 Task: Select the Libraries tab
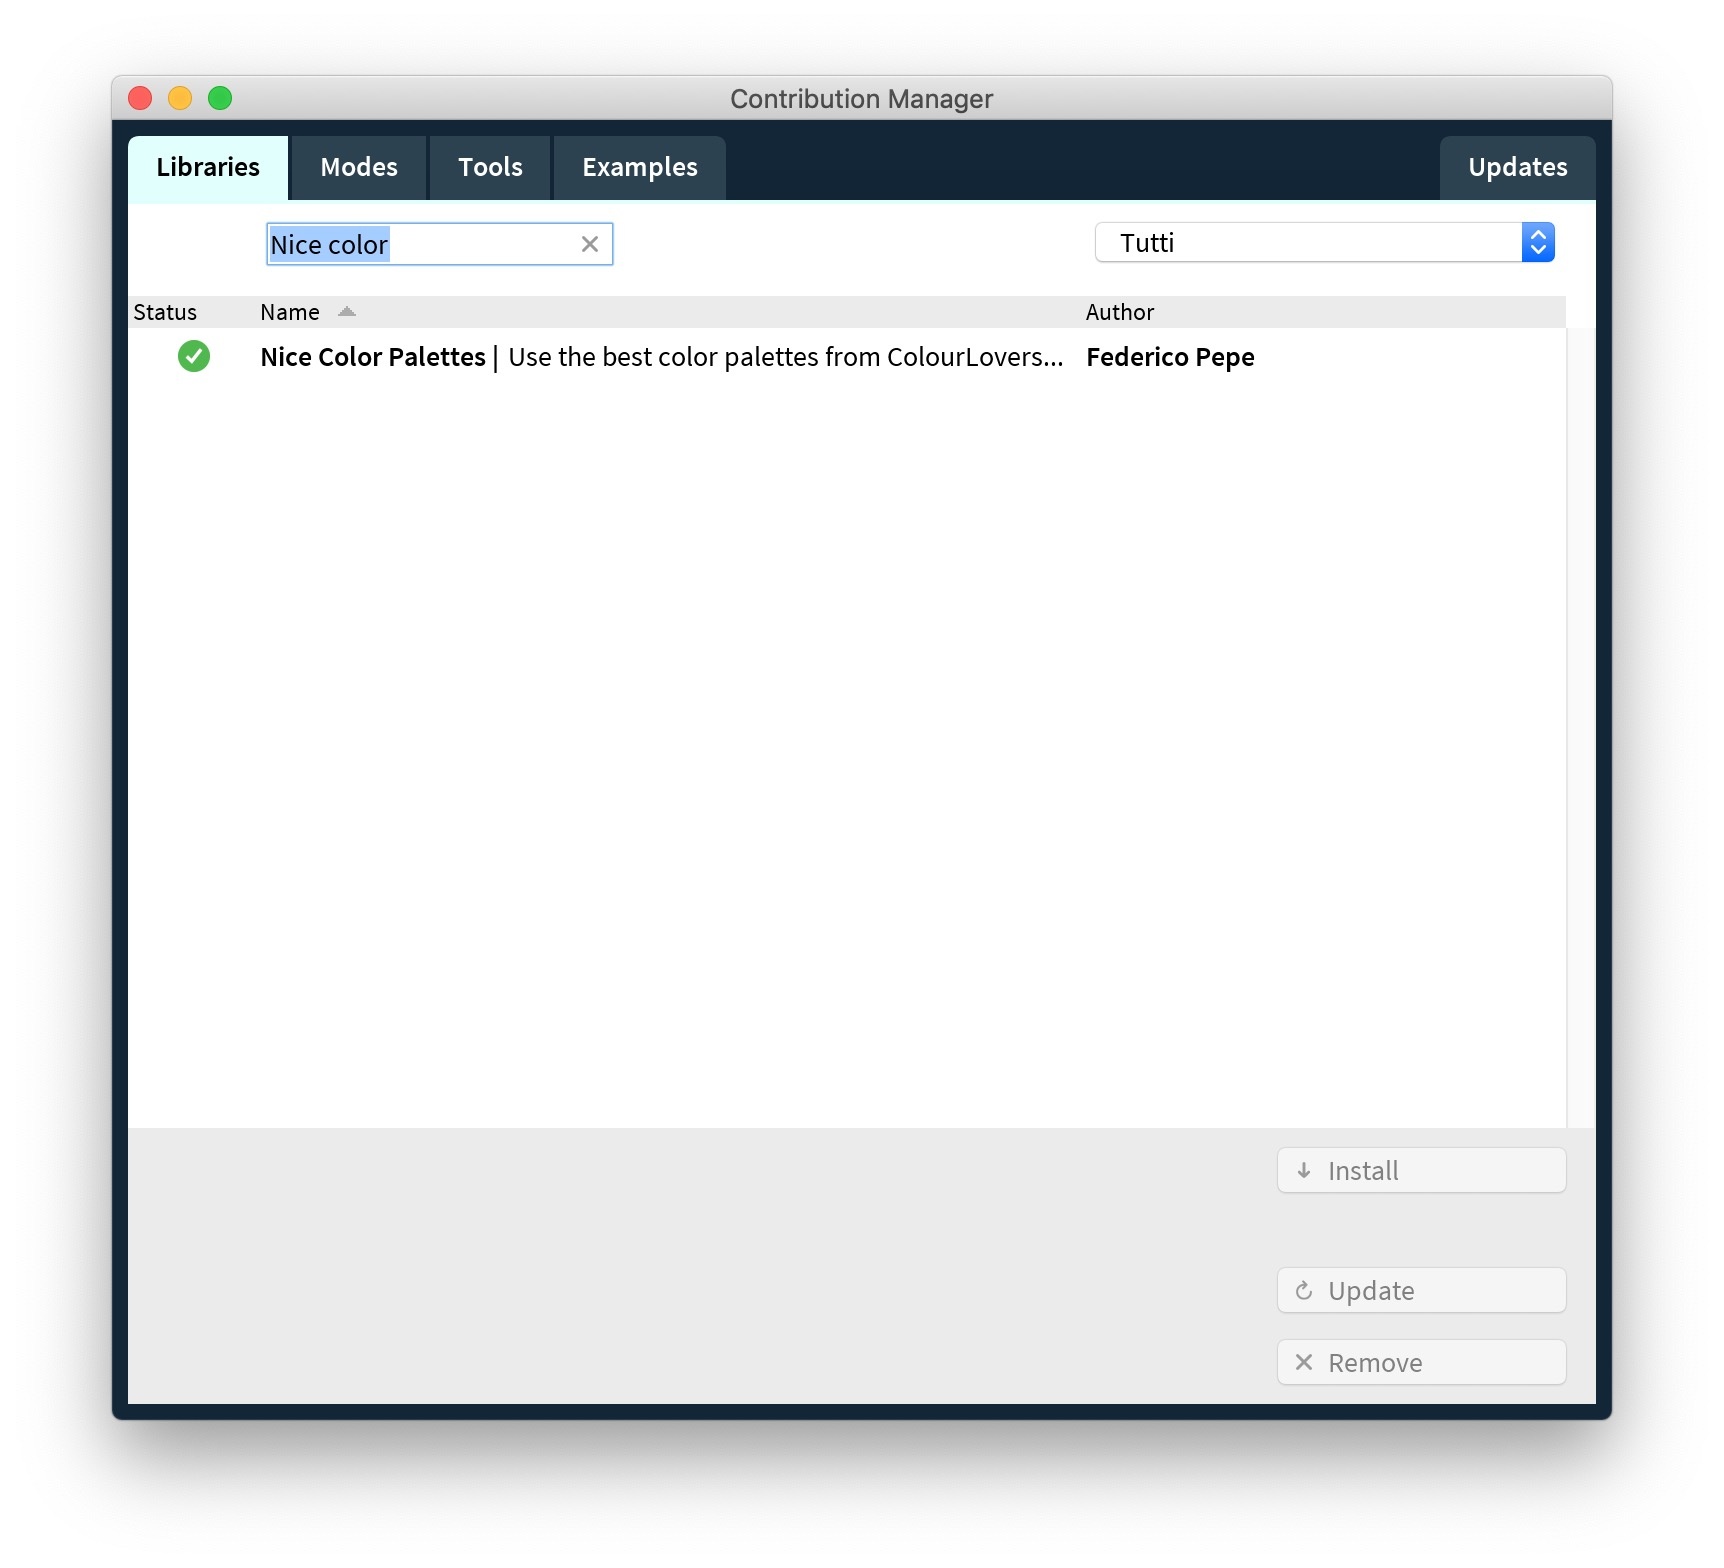pos(208,167)
